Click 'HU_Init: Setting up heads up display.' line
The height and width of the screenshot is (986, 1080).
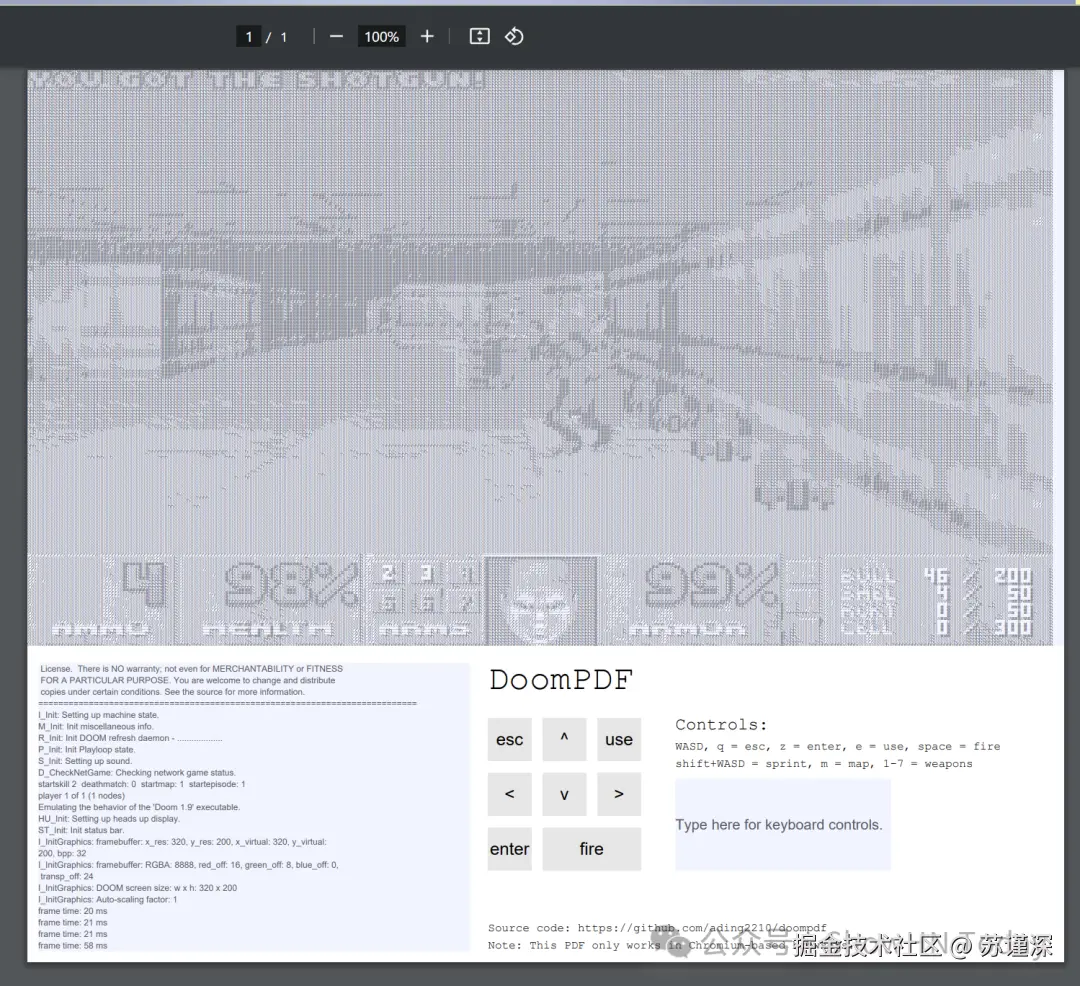pos(109,819)
